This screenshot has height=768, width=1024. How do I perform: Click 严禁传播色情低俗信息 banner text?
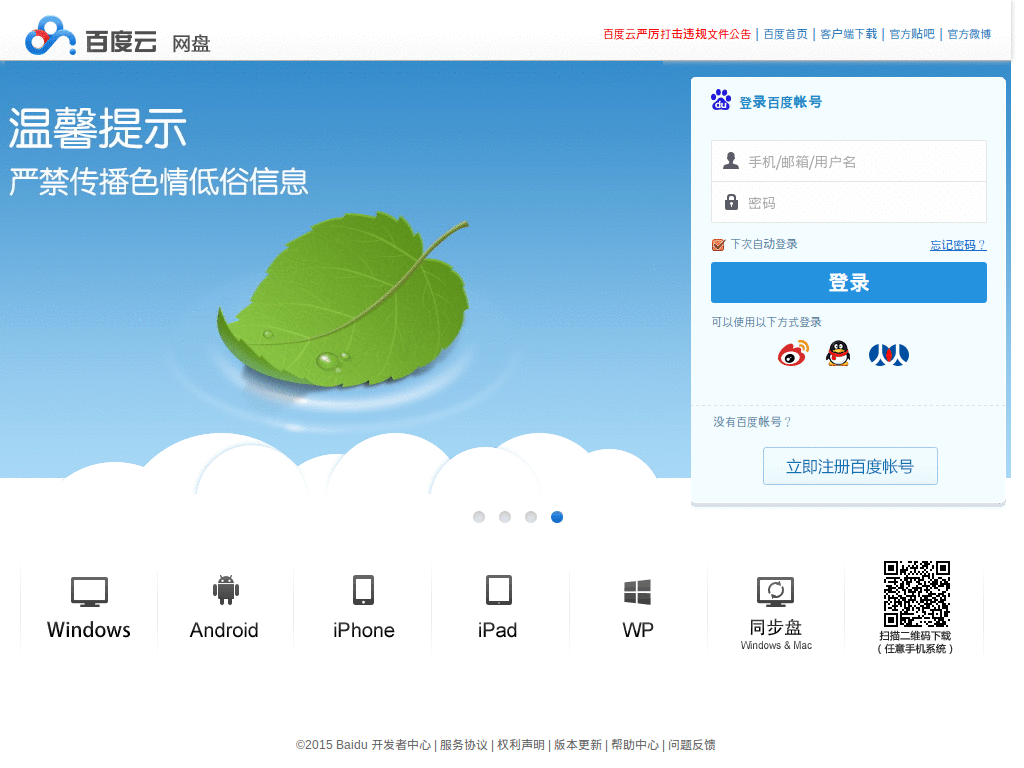(x=159, y=181)
